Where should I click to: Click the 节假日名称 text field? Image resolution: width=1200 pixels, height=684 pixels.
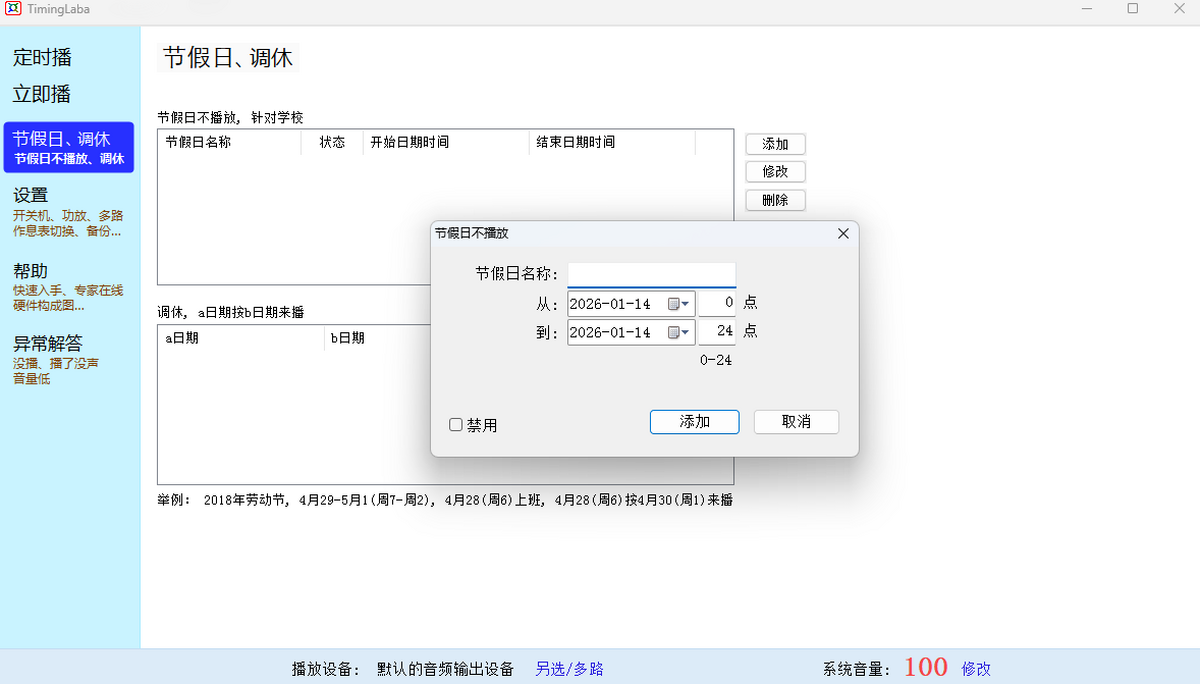pyautogui.click(x=651, y=274)
